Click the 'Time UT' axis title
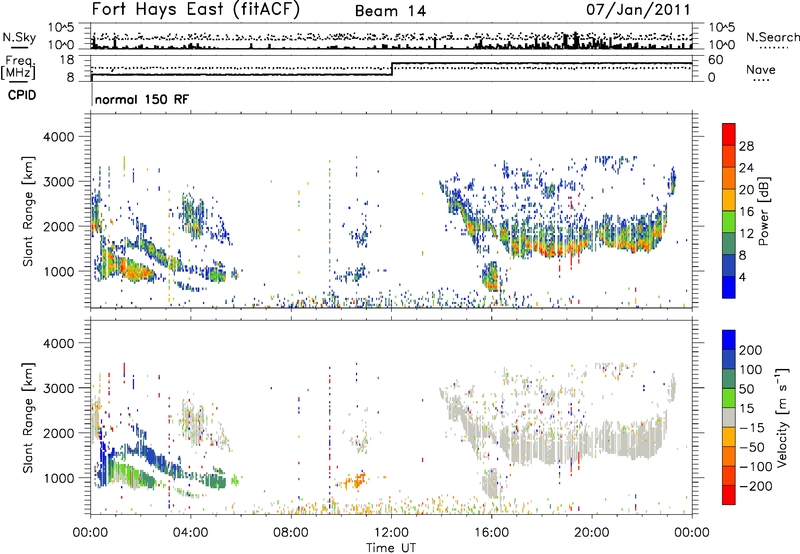Screen dimensions: 800x554 (x=391, y=548)
